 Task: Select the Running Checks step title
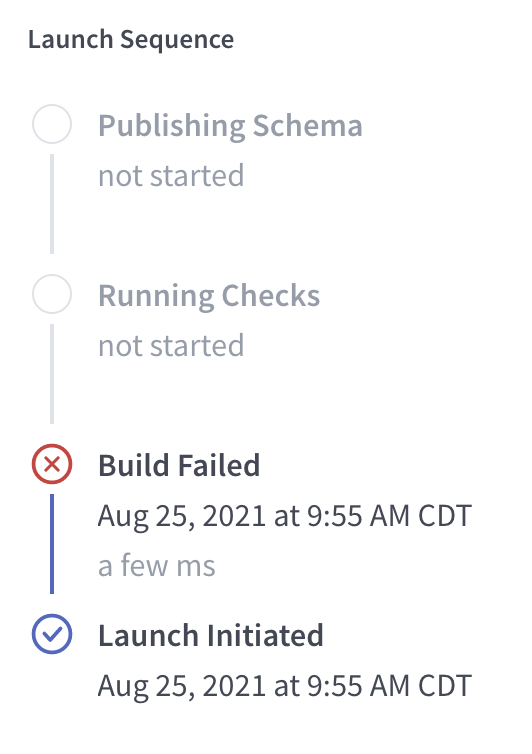click(209, 296)
